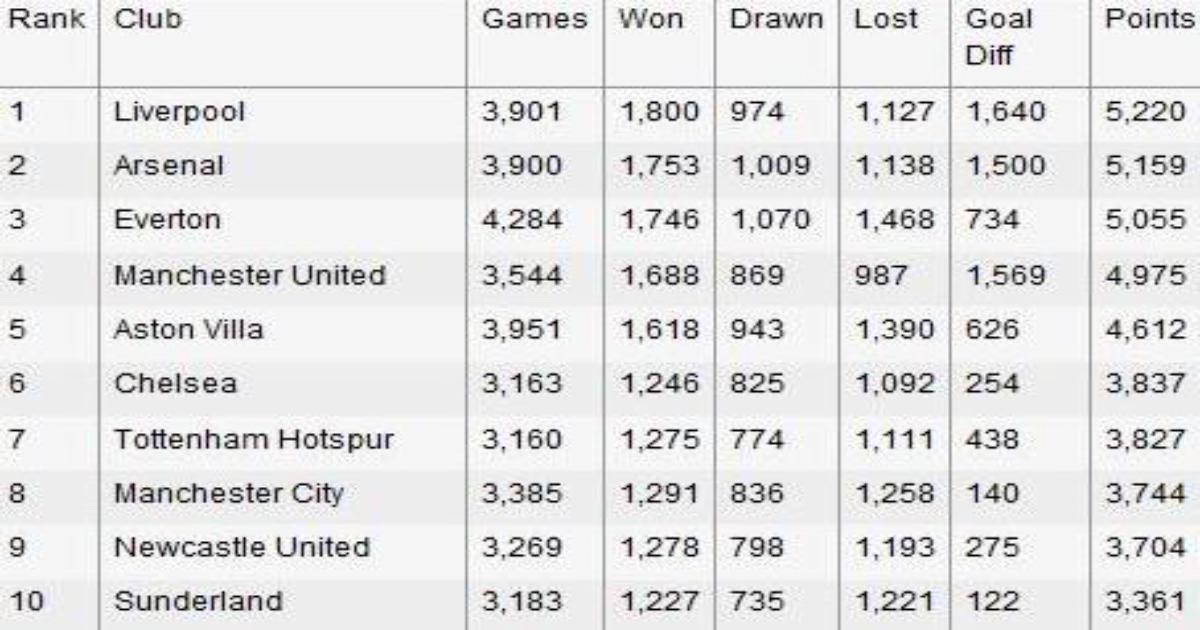Click the Goal Diff column header
Screen dimensions: 1200x630
[999, 38]
